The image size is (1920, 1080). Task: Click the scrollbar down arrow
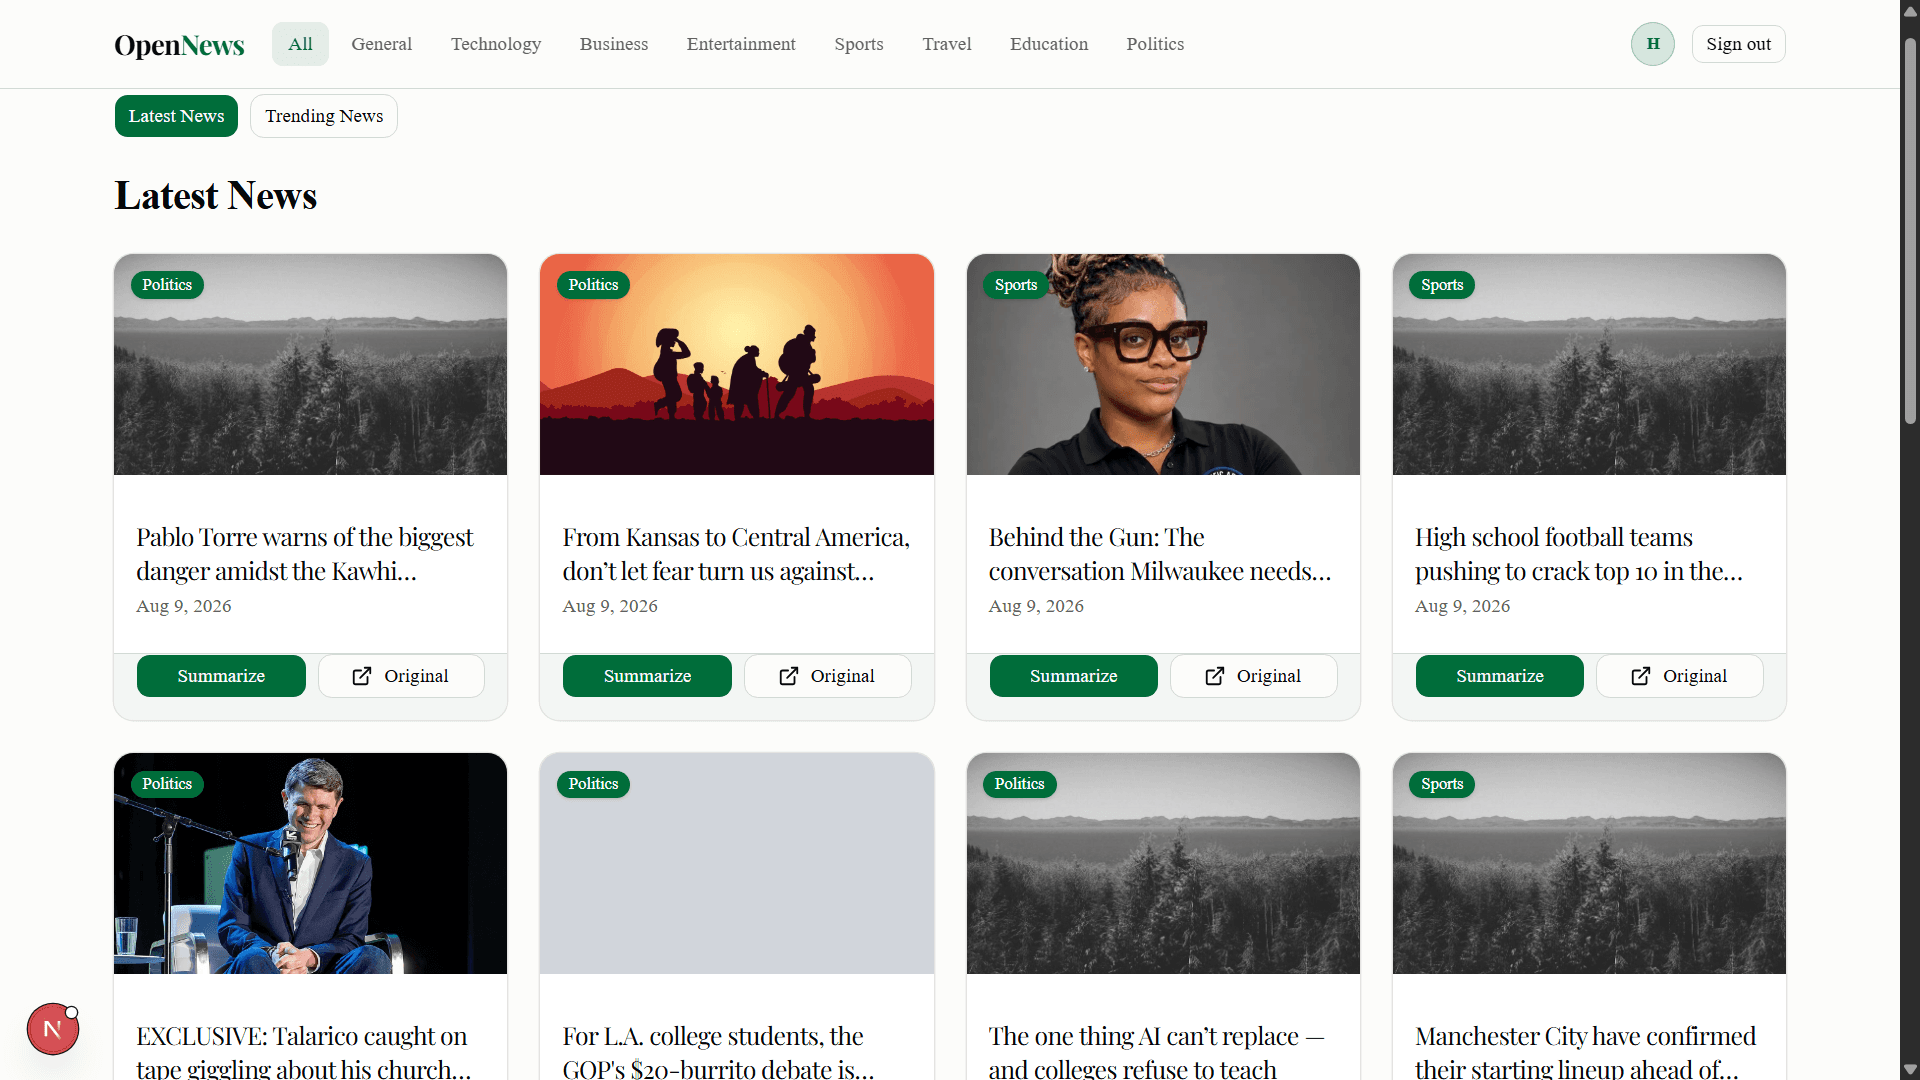click(1910, 1070)
